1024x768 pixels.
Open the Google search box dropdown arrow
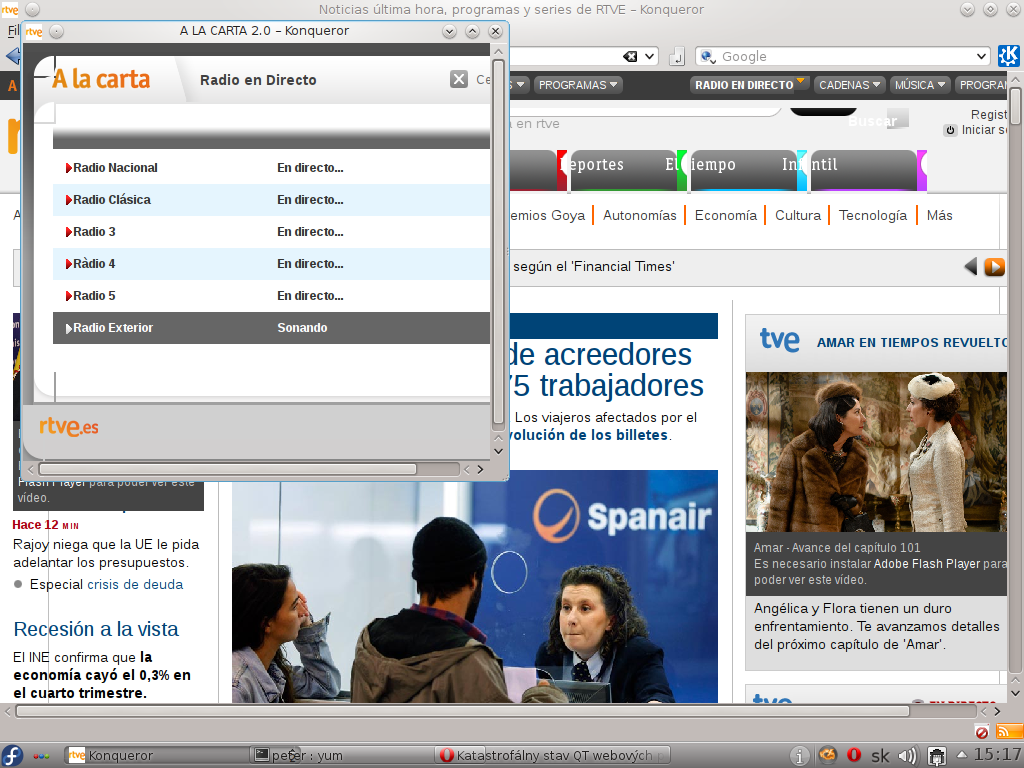pos(982,57)
